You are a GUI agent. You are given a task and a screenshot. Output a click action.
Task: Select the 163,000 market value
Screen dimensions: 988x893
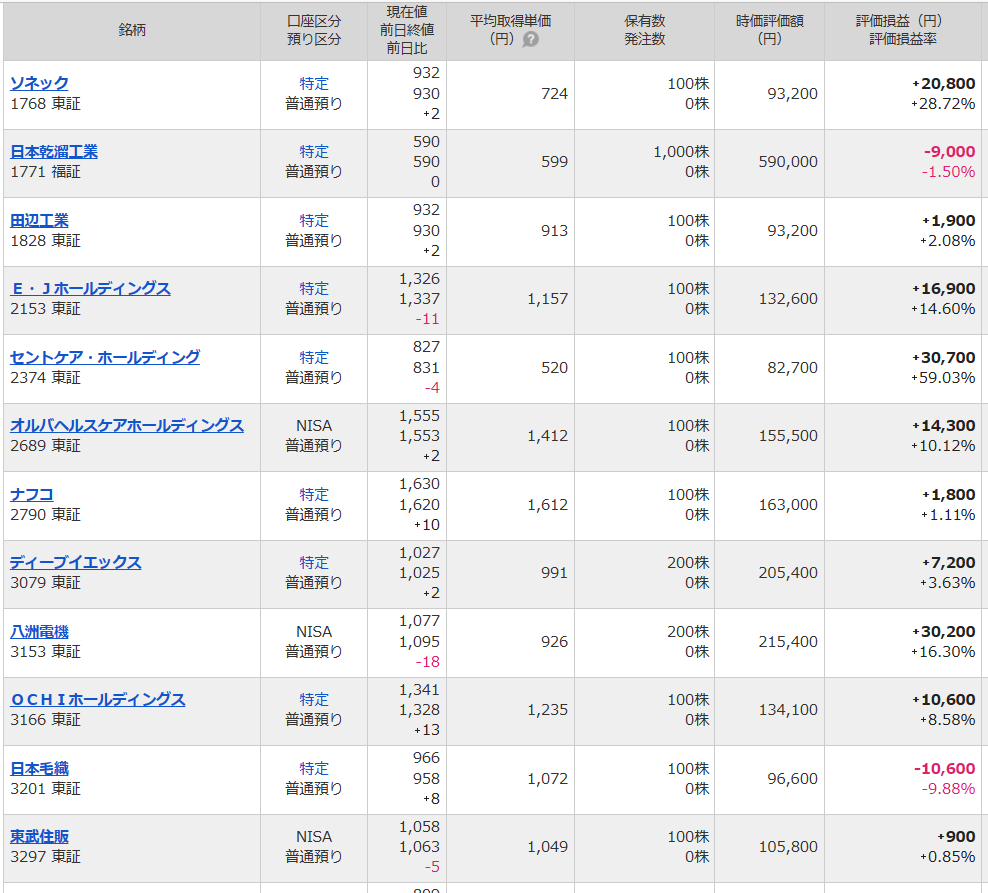point(788,505)
